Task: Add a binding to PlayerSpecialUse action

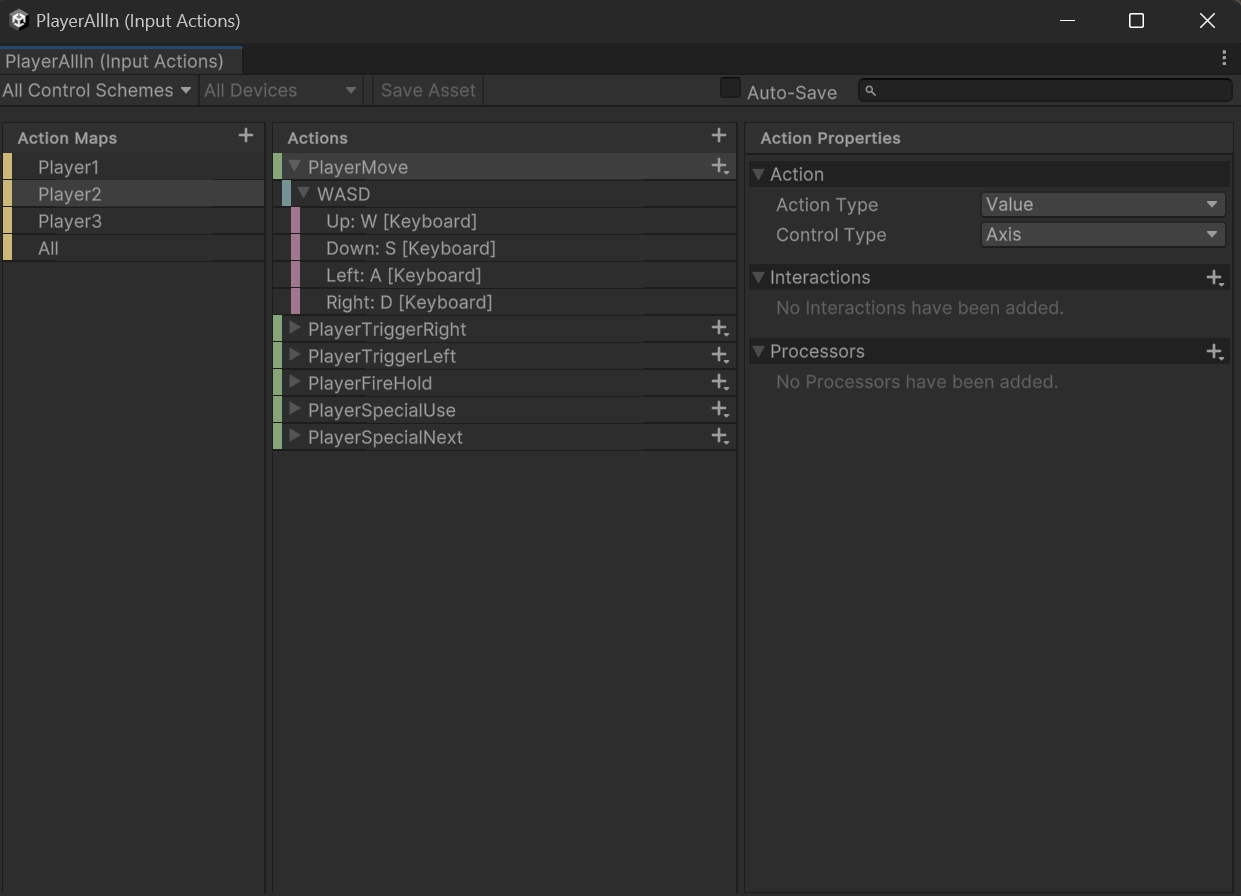Action: [x=719, y=409]
